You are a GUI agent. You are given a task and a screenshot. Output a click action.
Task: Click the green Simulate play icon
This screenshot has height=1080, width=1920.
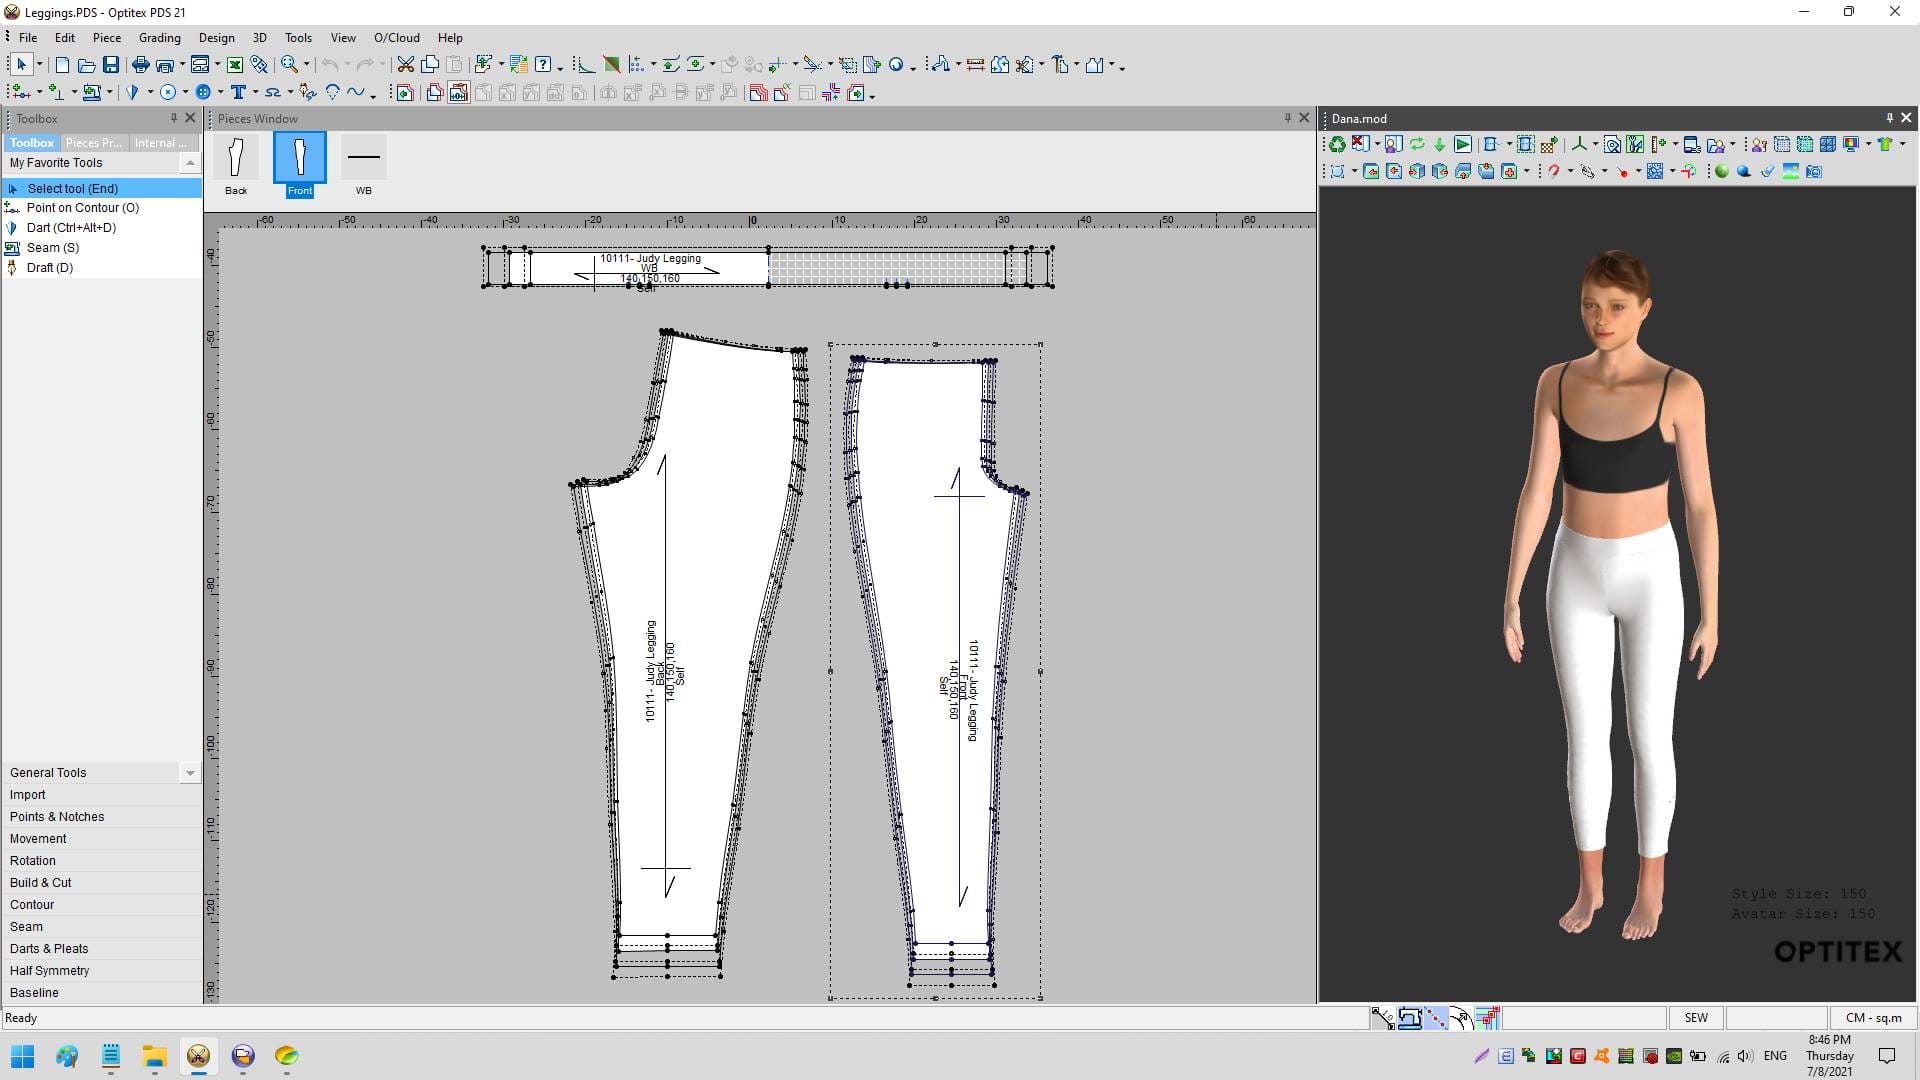(1462, 145)
